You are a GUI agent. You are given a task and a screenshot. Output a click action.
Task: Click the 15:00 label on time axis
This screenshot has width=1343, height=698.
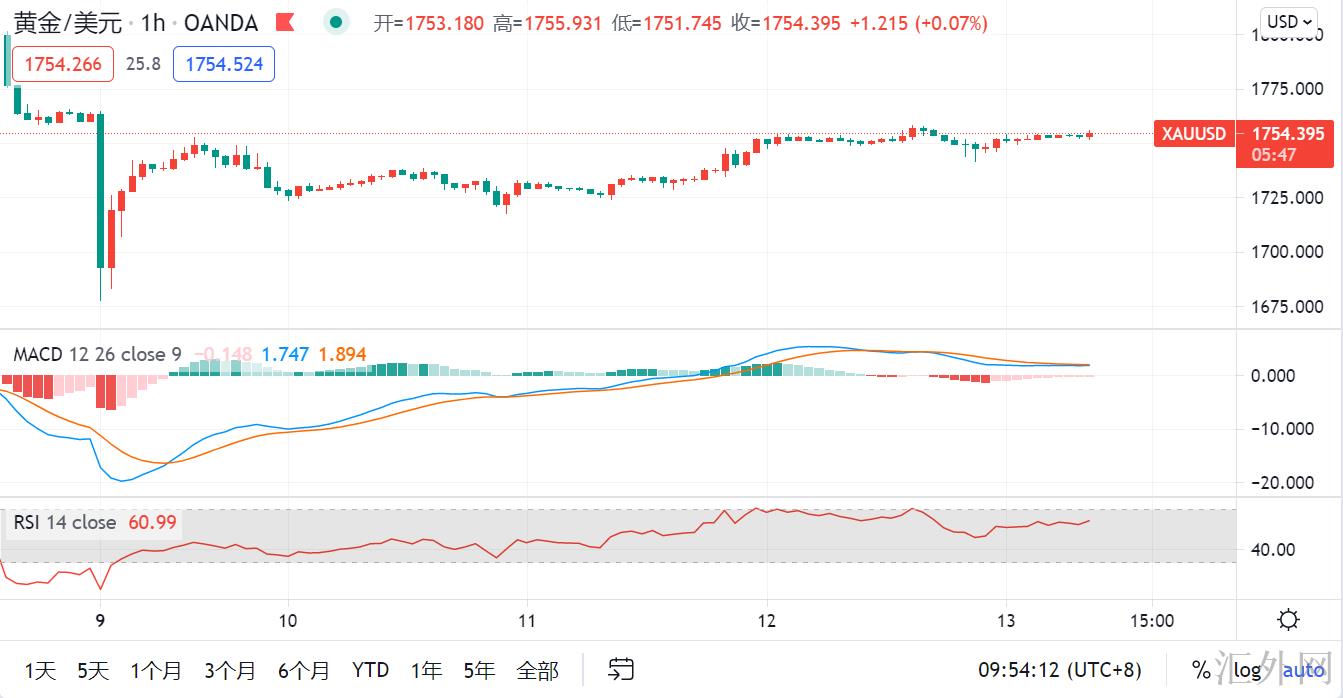(1151, 620)
